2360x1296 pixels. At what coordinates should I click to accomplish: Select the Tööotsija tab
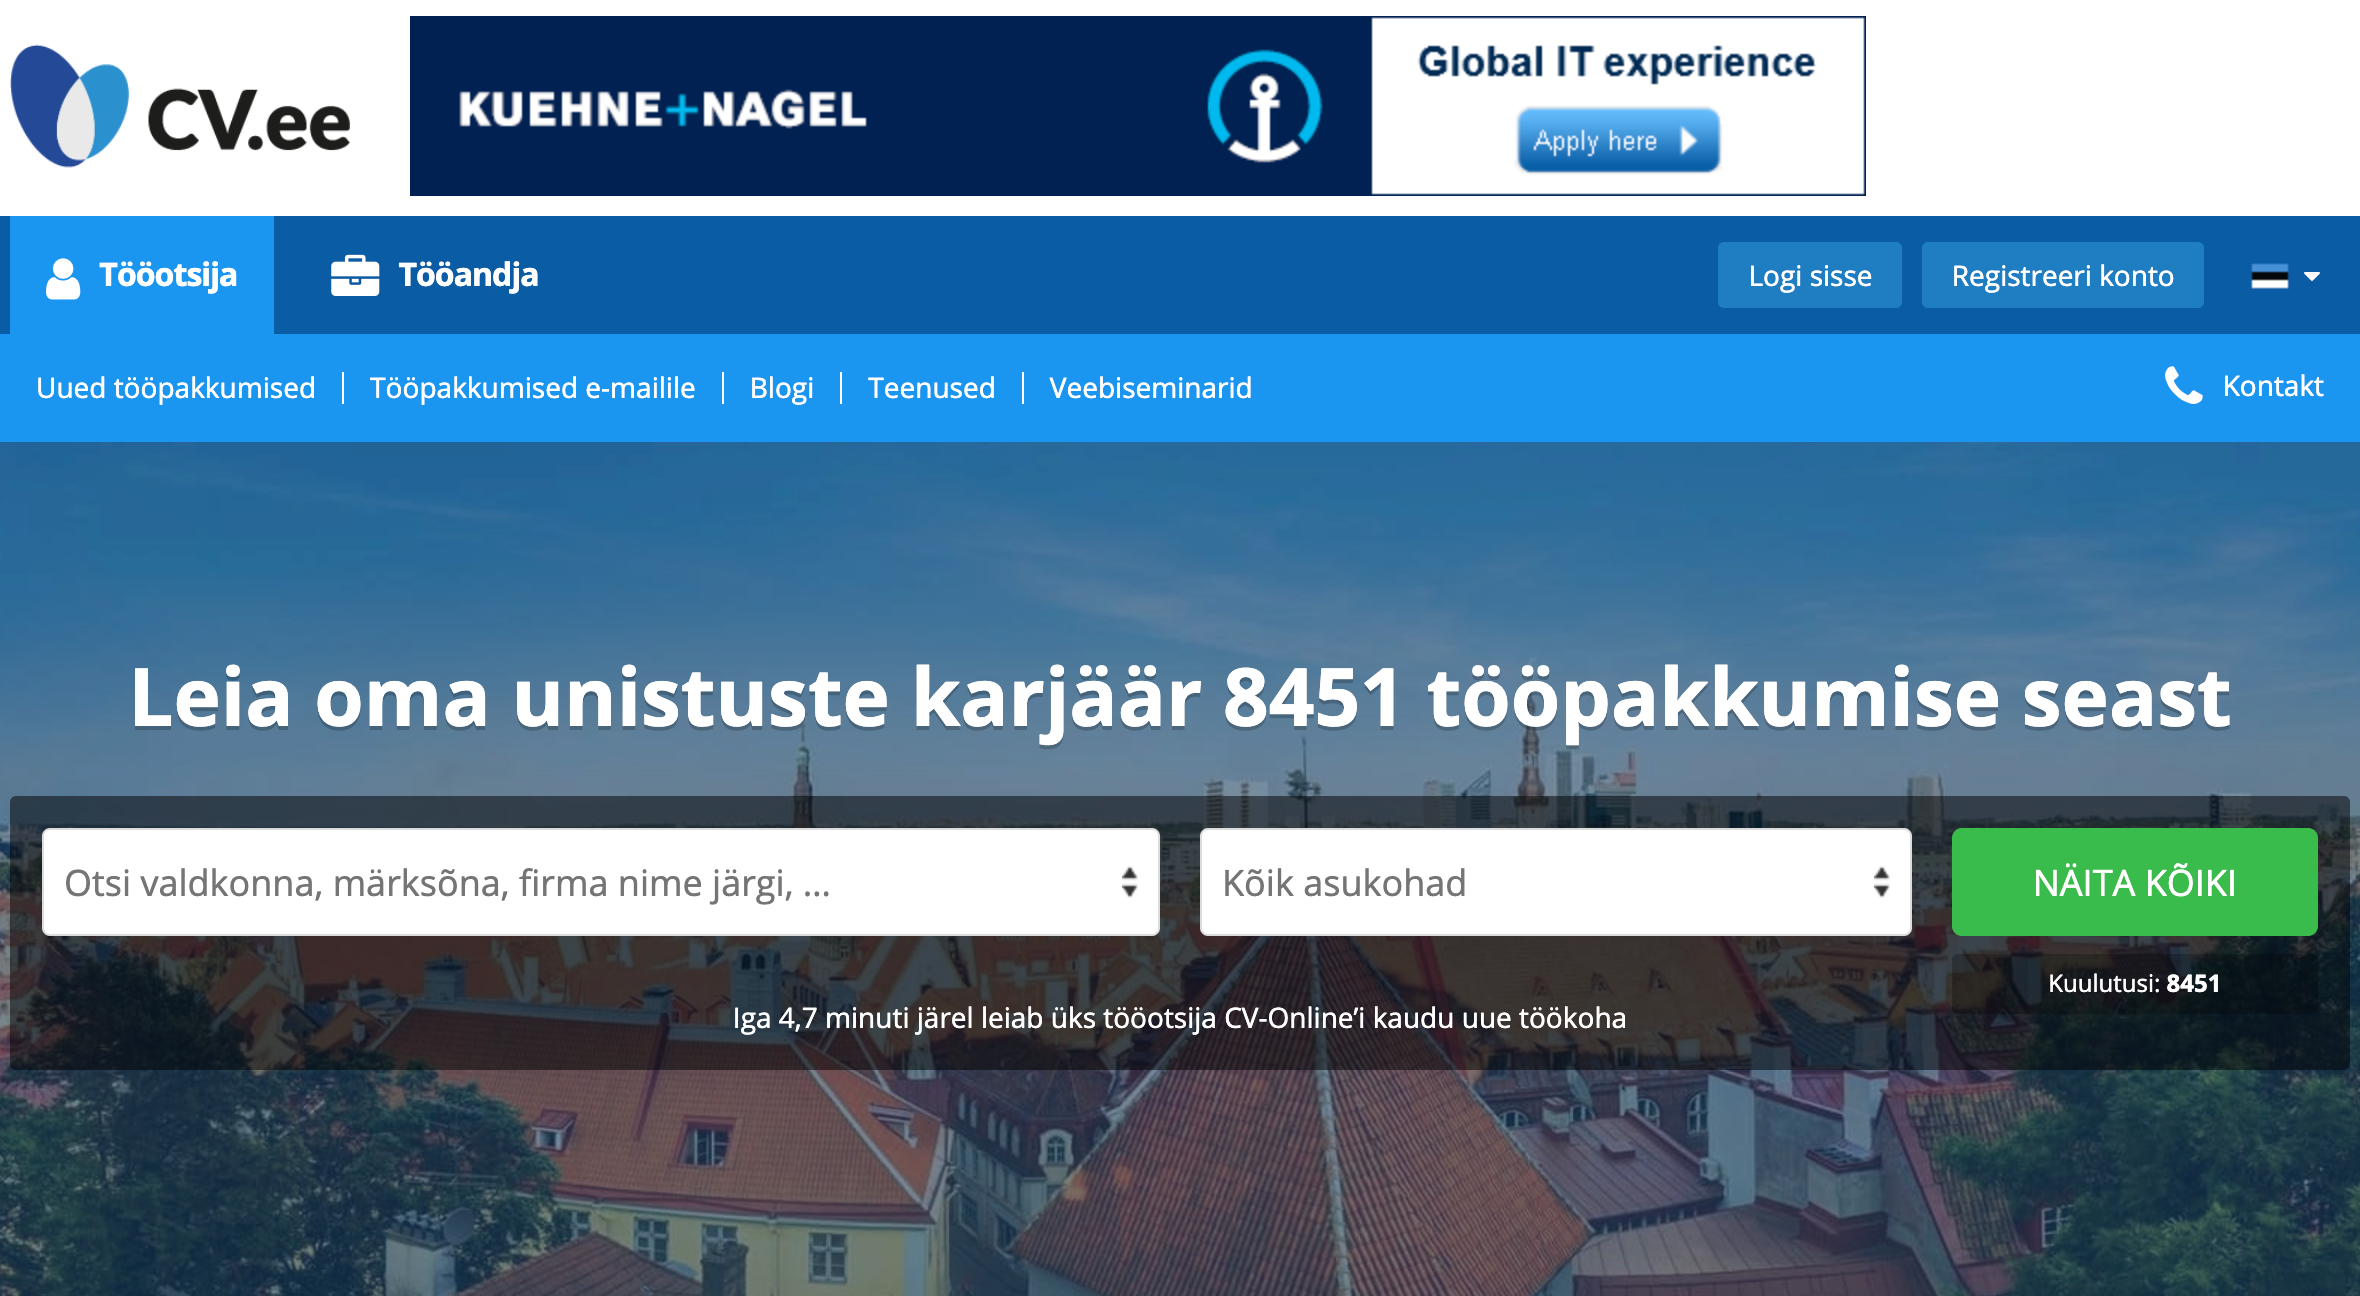coord(142,275)
